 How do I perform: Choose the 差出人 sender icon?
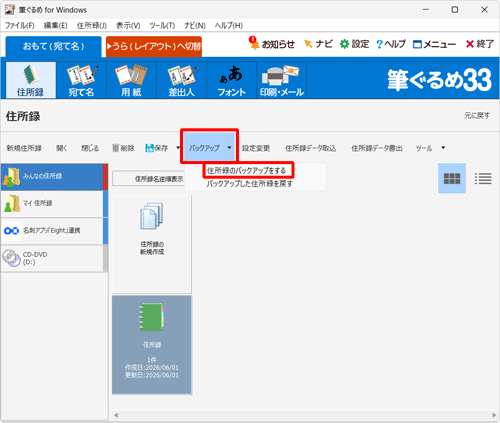[x=181, y=80]
